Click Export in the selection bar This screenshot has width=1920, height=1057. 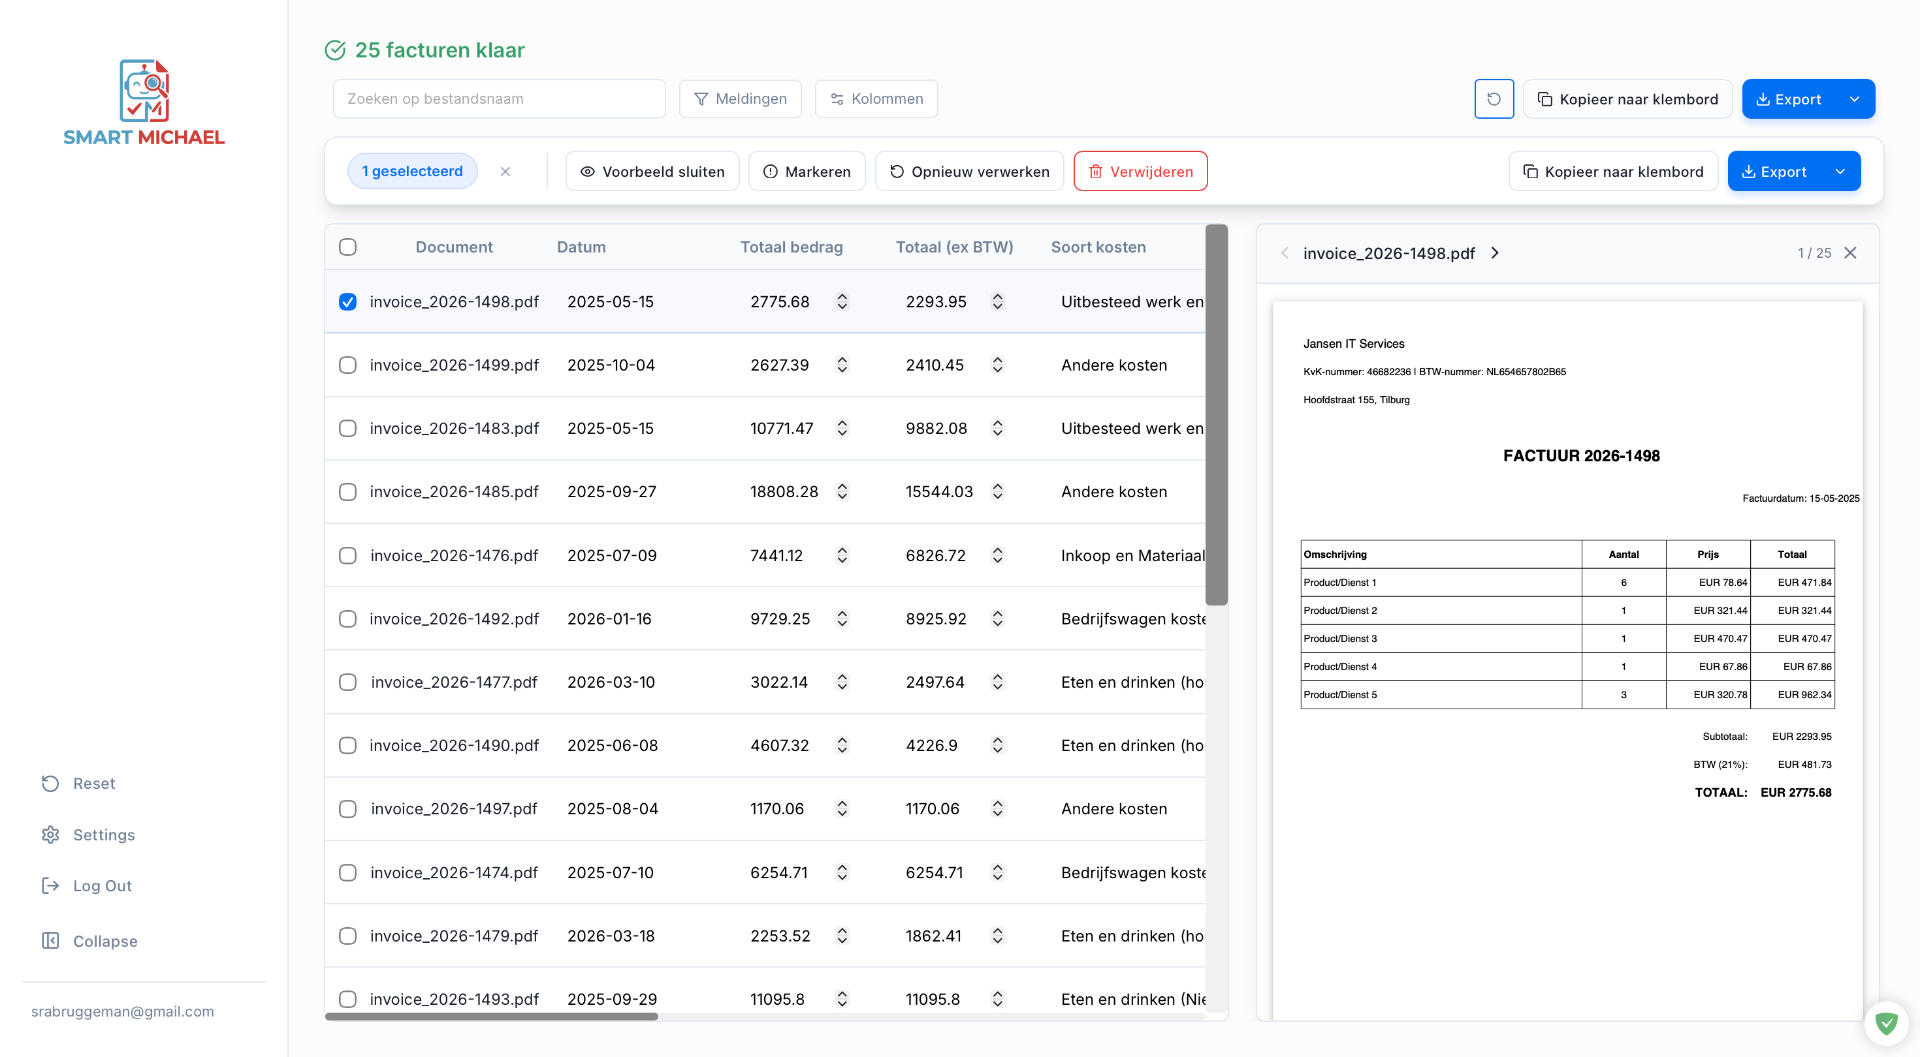pos(1774,171)
